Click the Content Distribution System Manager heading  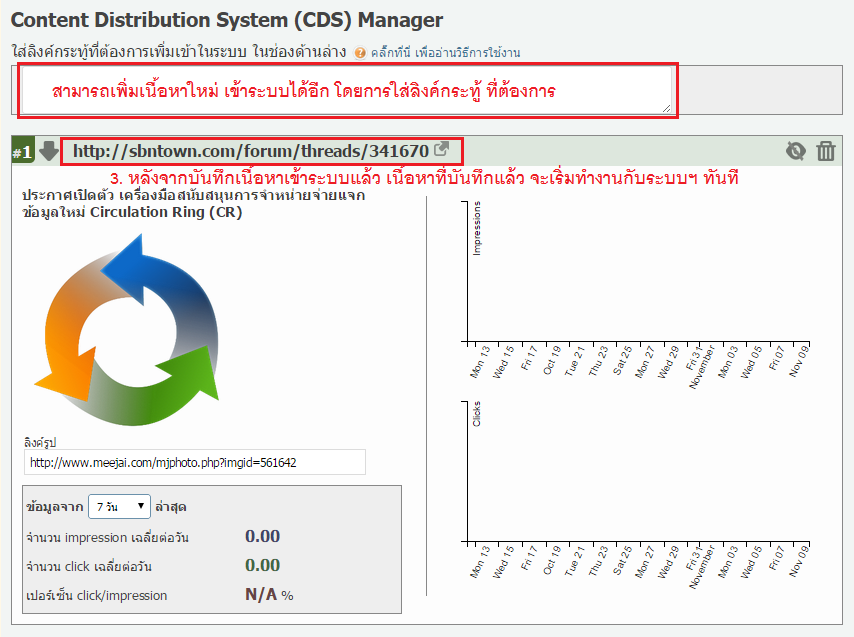227,19
